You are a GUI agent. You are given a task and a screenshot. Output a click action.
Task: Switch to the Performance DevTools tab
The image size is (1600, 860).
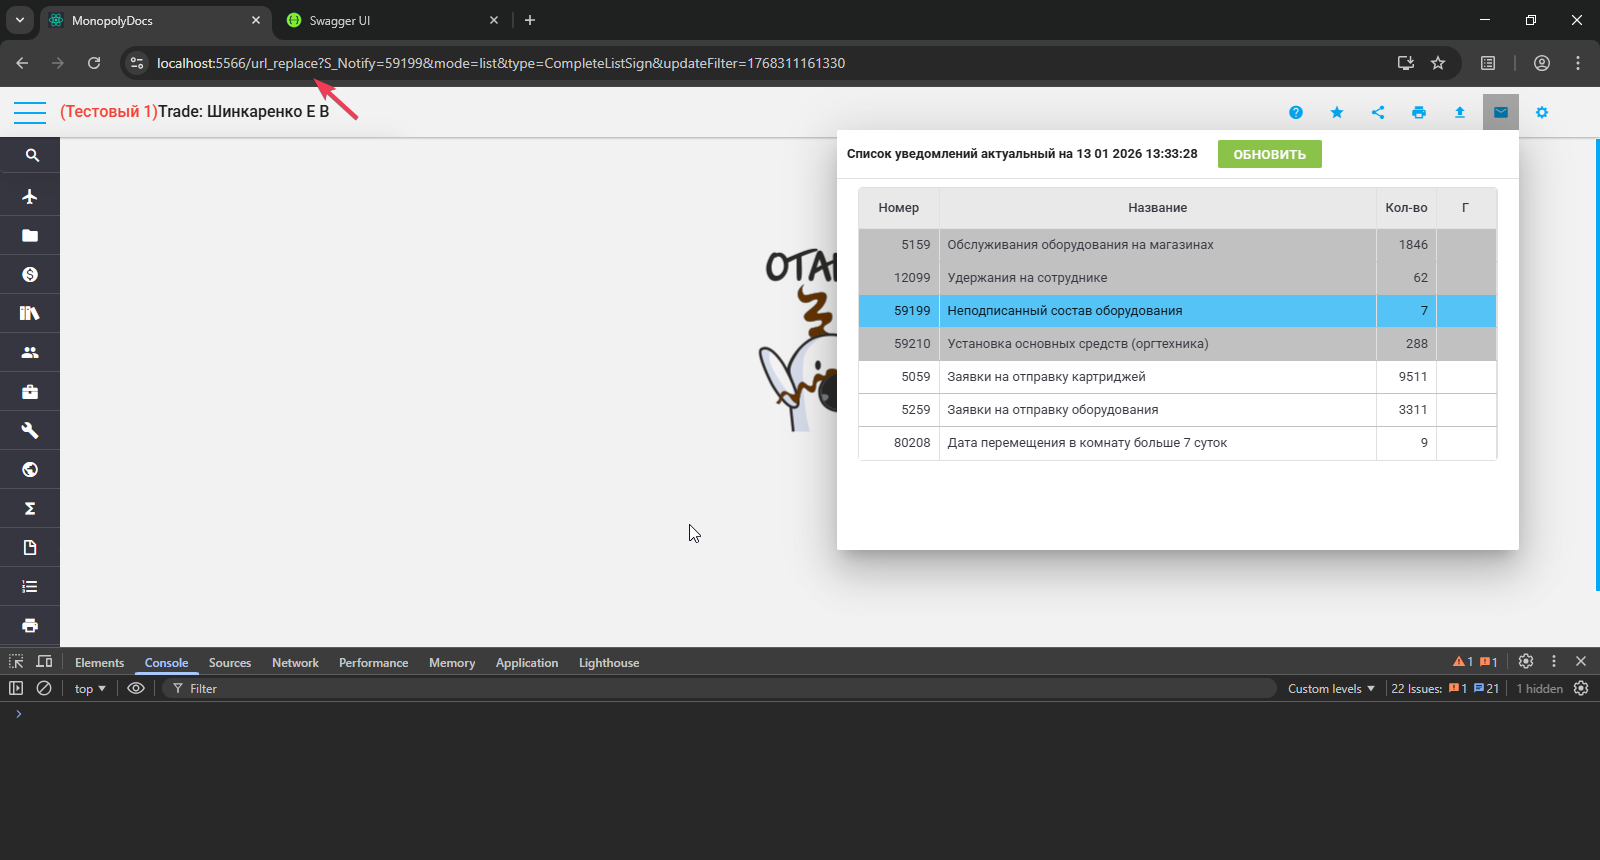click(x=373, y=663)
